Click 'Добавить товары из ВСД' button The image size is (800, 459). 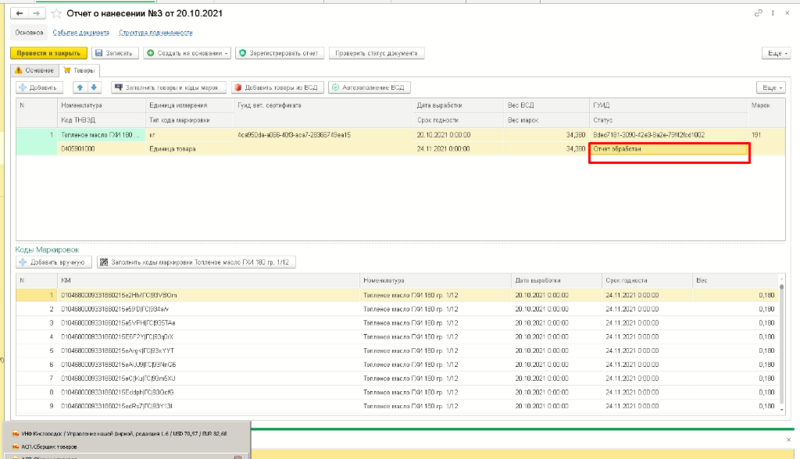tap(277, 88)
